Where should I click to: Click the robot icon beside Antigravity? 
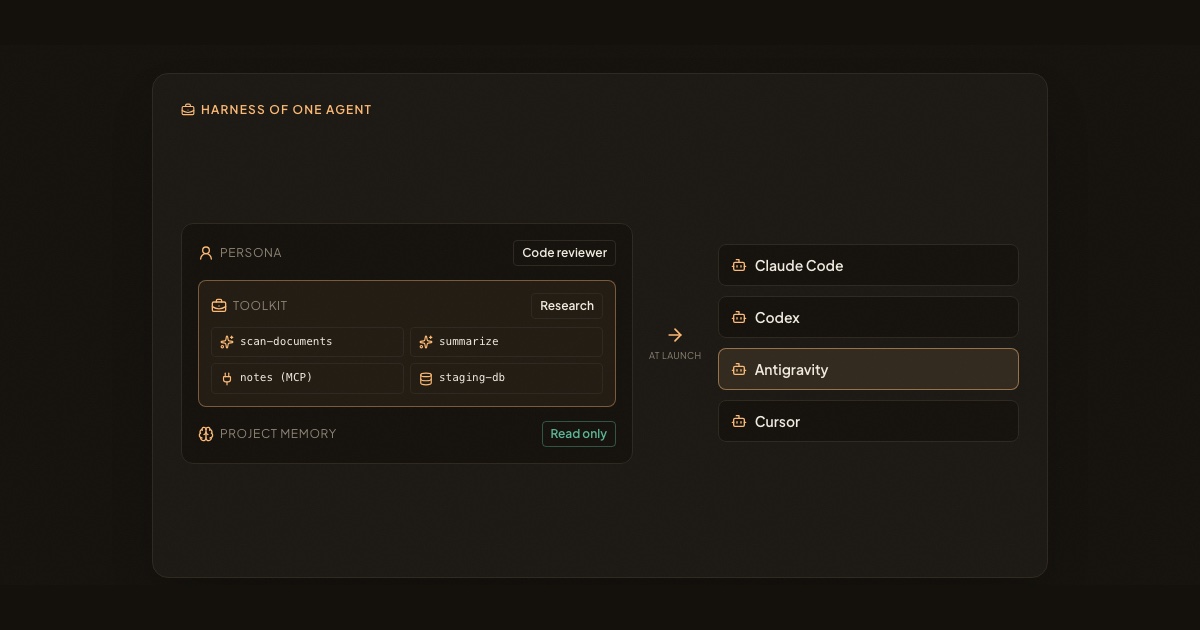(739, 370)
